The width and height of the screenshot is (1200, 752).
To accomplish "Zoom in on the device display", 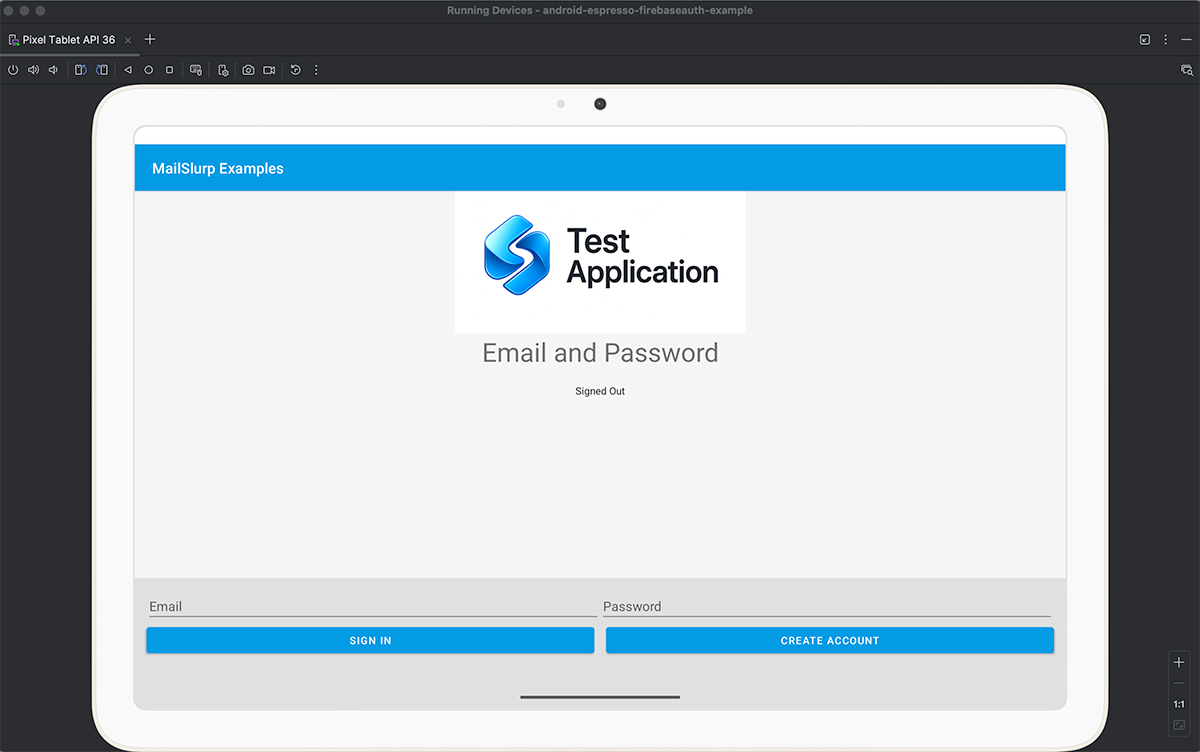I will click(x=1179, y=662).
